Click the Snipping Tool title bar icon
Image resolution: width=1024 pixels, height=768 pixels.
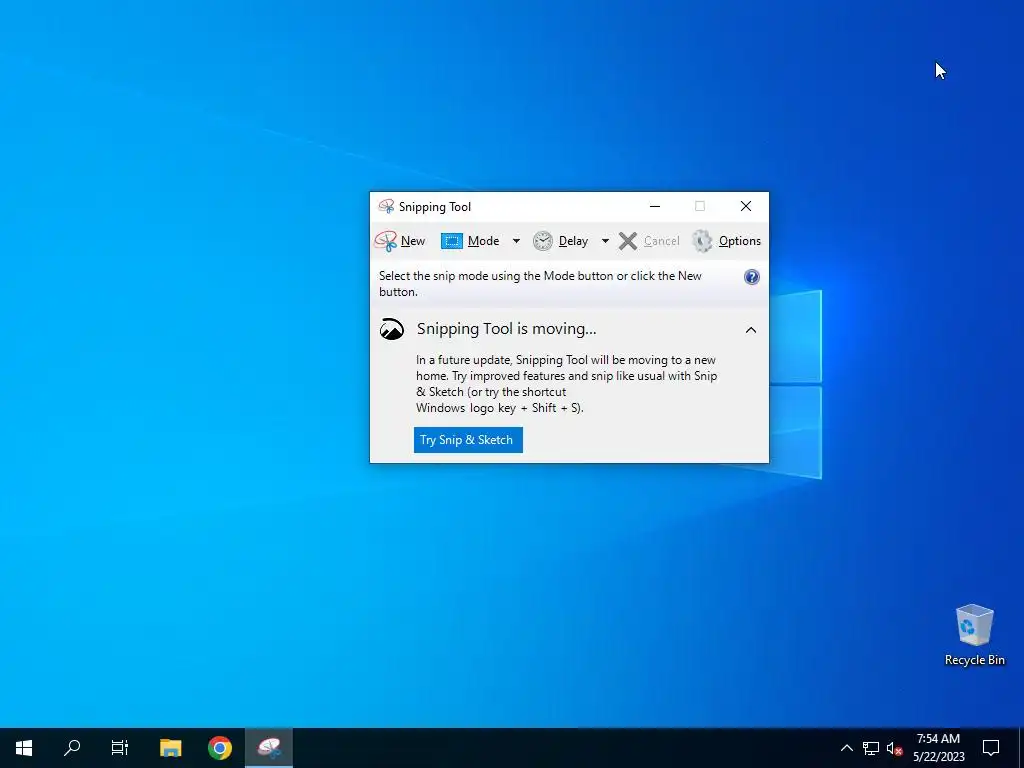point(386,206)
